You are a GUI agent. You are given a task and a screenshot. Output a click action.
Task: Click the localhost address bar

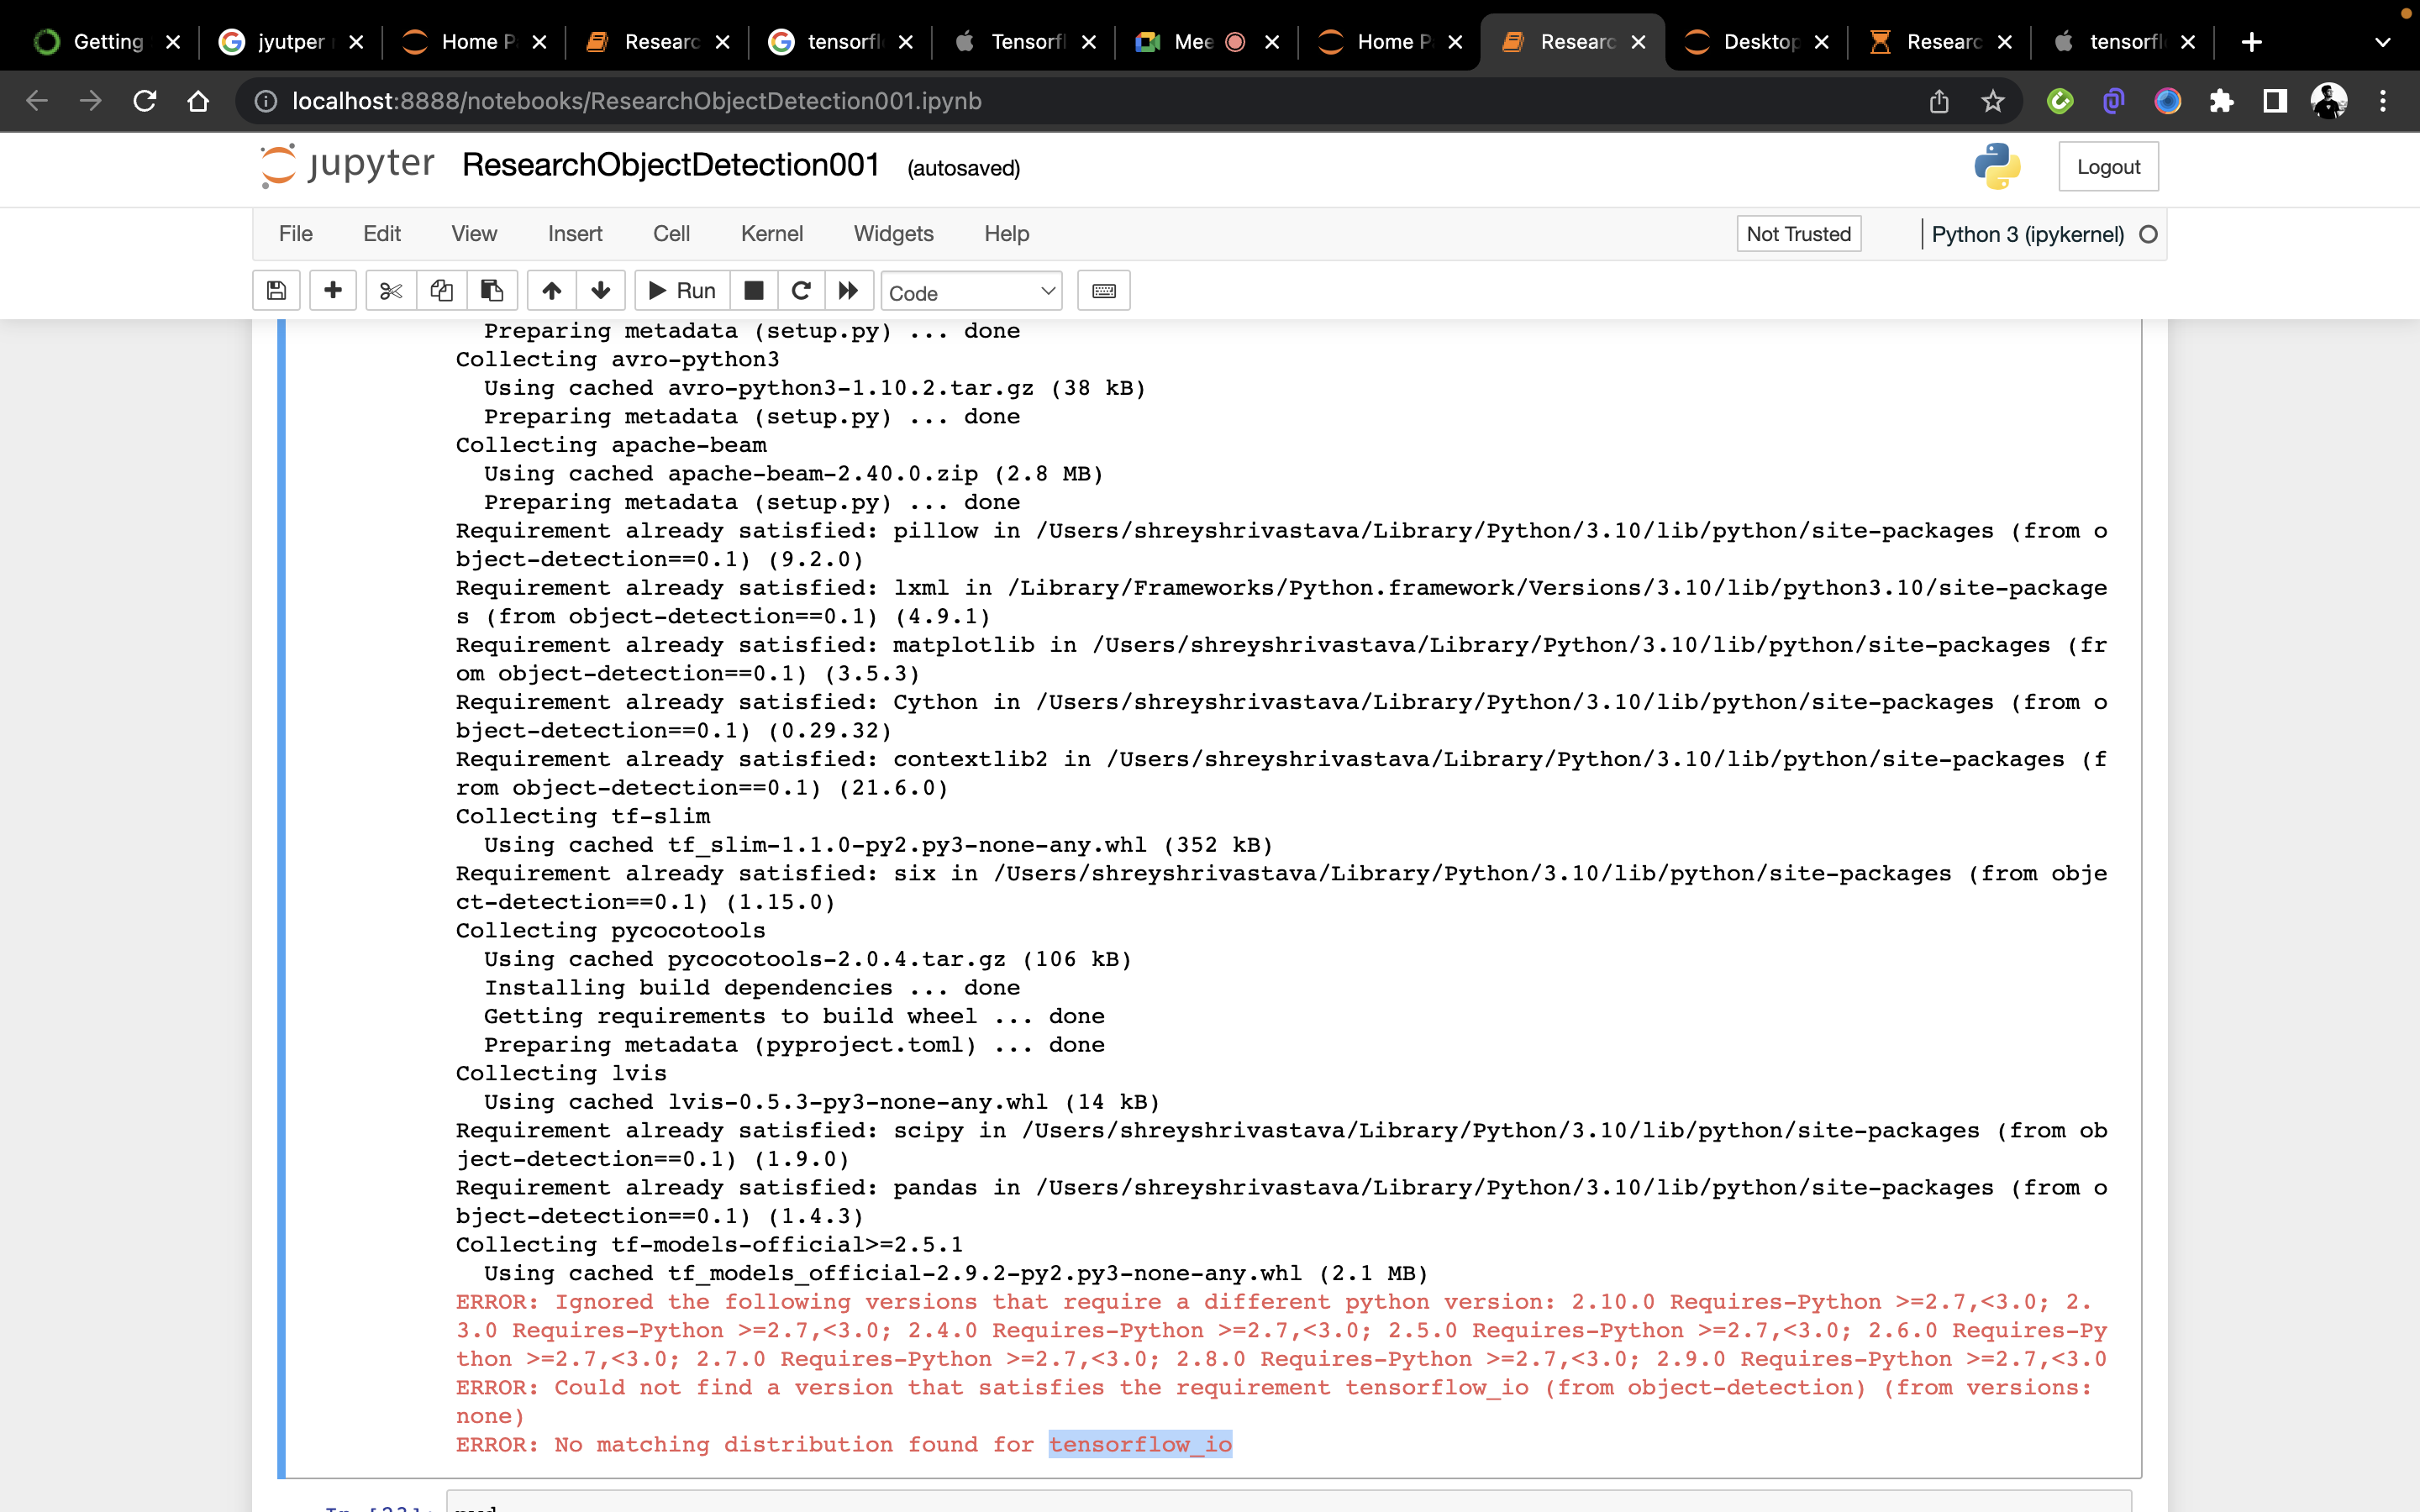636,101
